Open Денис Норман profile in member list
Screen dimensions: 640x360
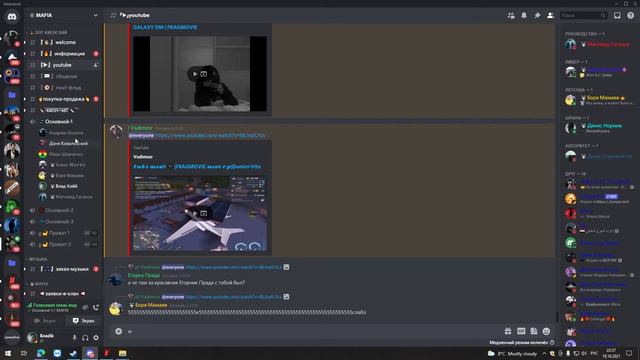[x=599, y=128]
